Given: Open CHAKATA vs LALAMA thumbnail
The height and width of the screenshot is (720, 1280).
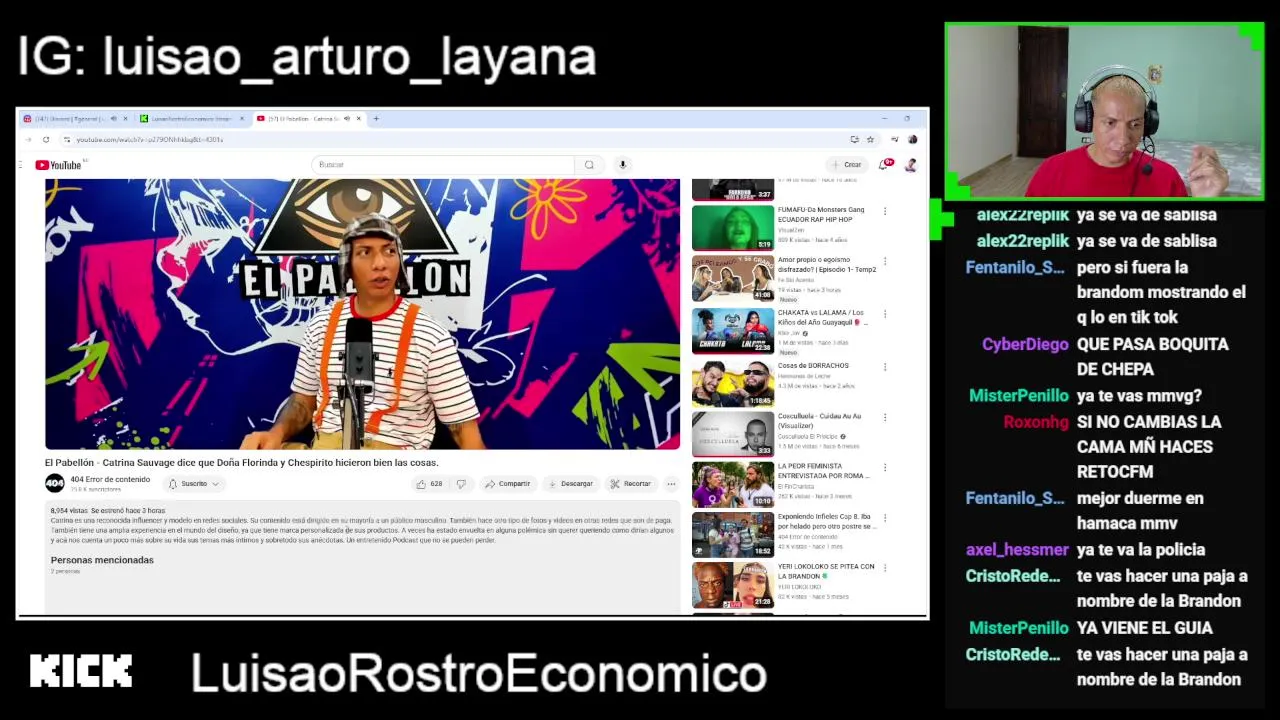Looking at the screenshot, I should [733, 331].
